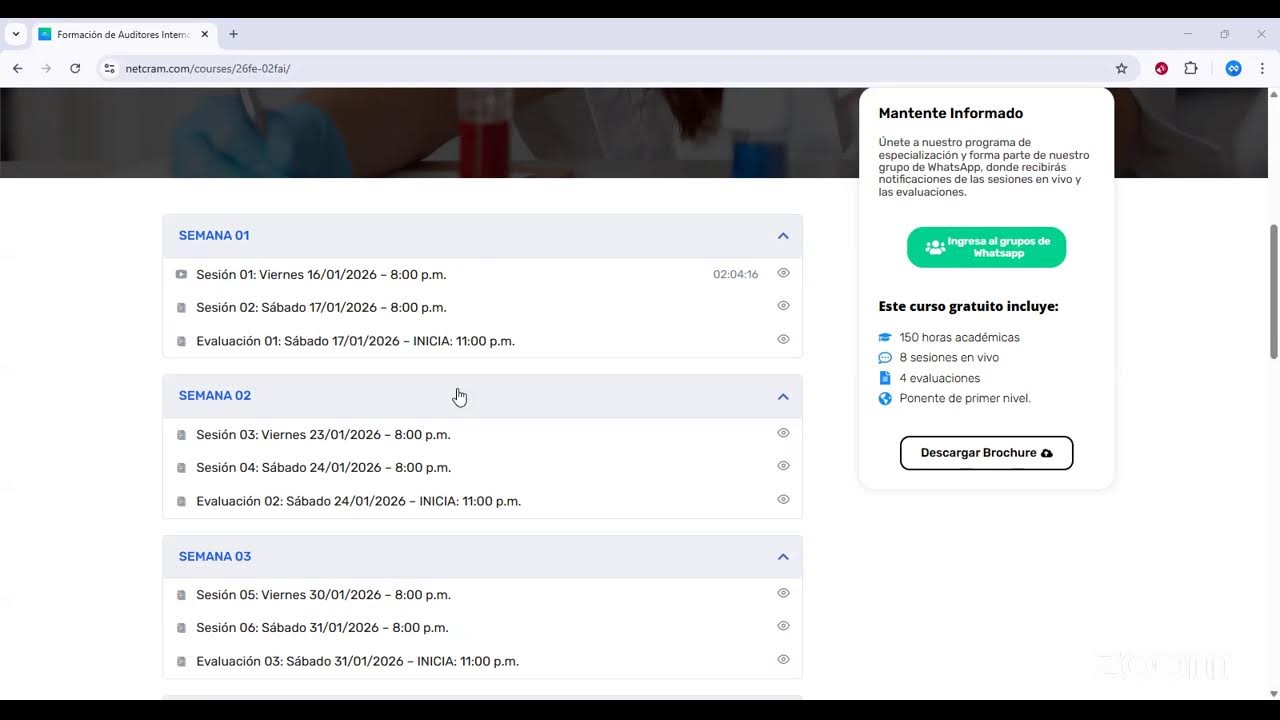This screenshot has width=1280, height=720.
Task: Toggle the eye icon for Sesión 01
Action: [x=784, y=273]
